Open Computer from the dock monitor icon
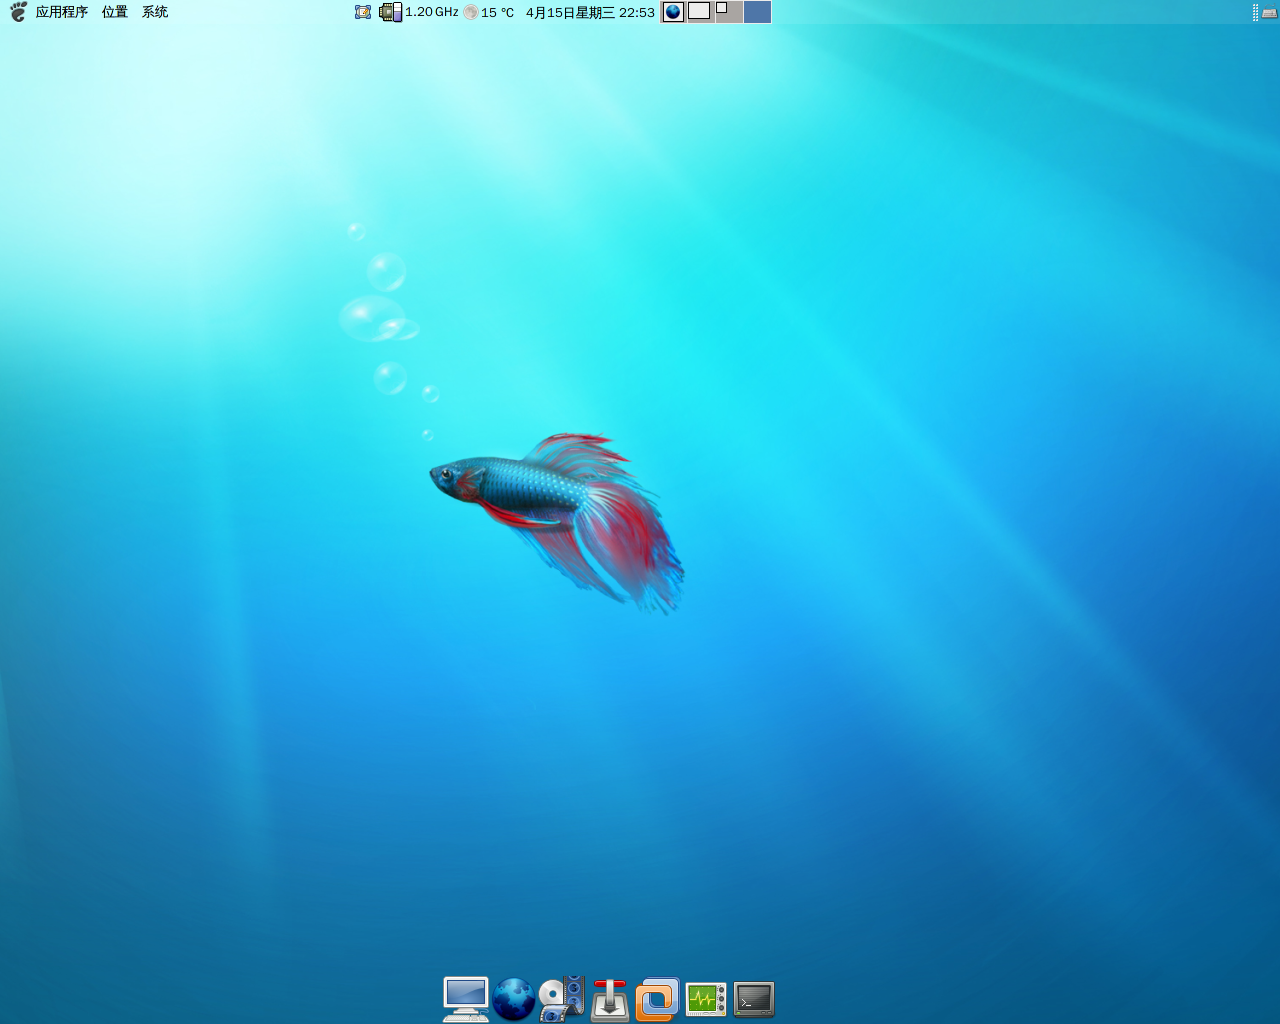 pos(466,999)
